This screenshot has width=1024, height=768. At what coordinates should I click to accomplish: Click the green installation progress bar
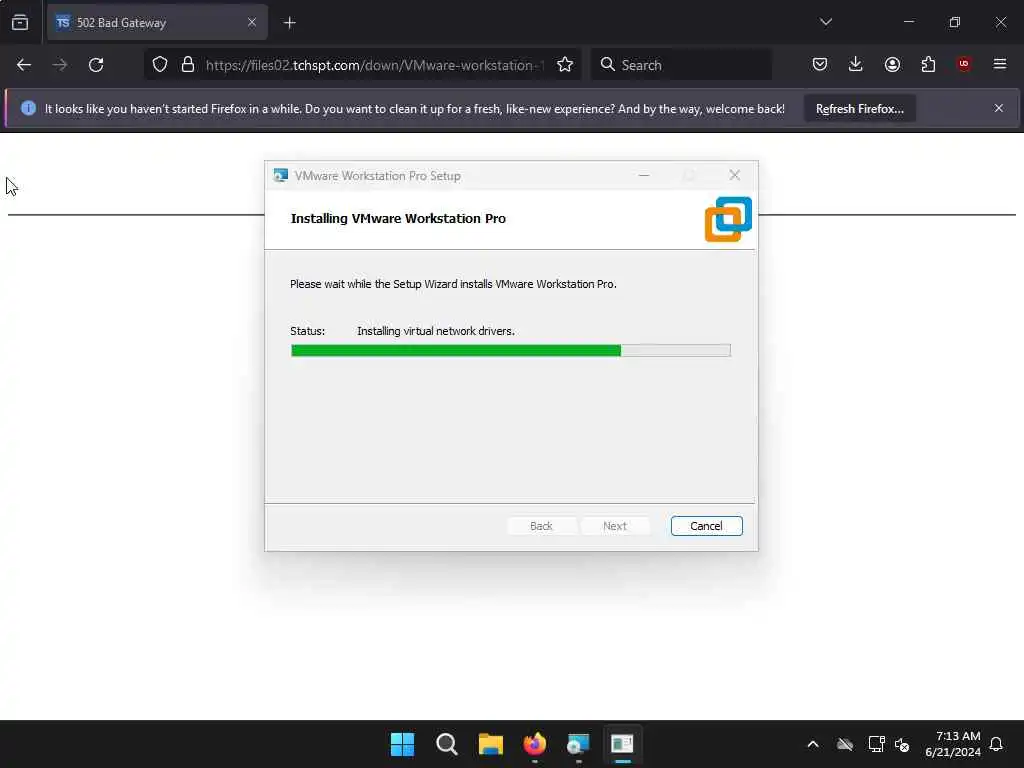point(511,351)
